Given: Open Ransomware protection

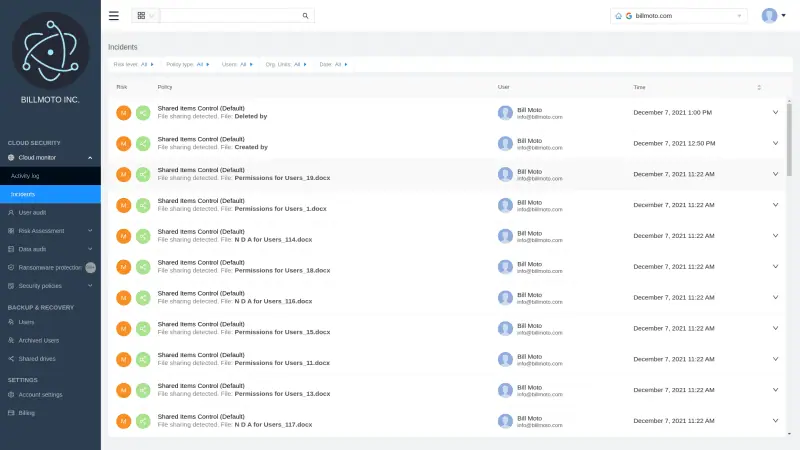Looking at the screenshot, I should [50, 267].
